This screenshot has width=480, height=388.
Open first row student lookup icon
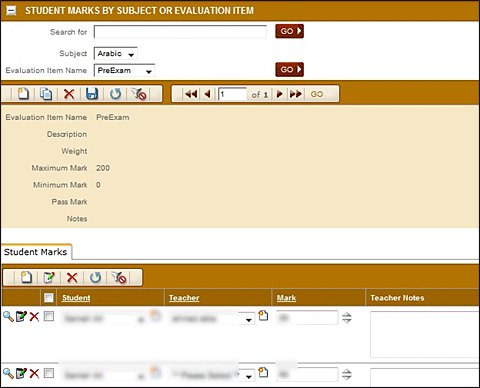click(155, 315)
